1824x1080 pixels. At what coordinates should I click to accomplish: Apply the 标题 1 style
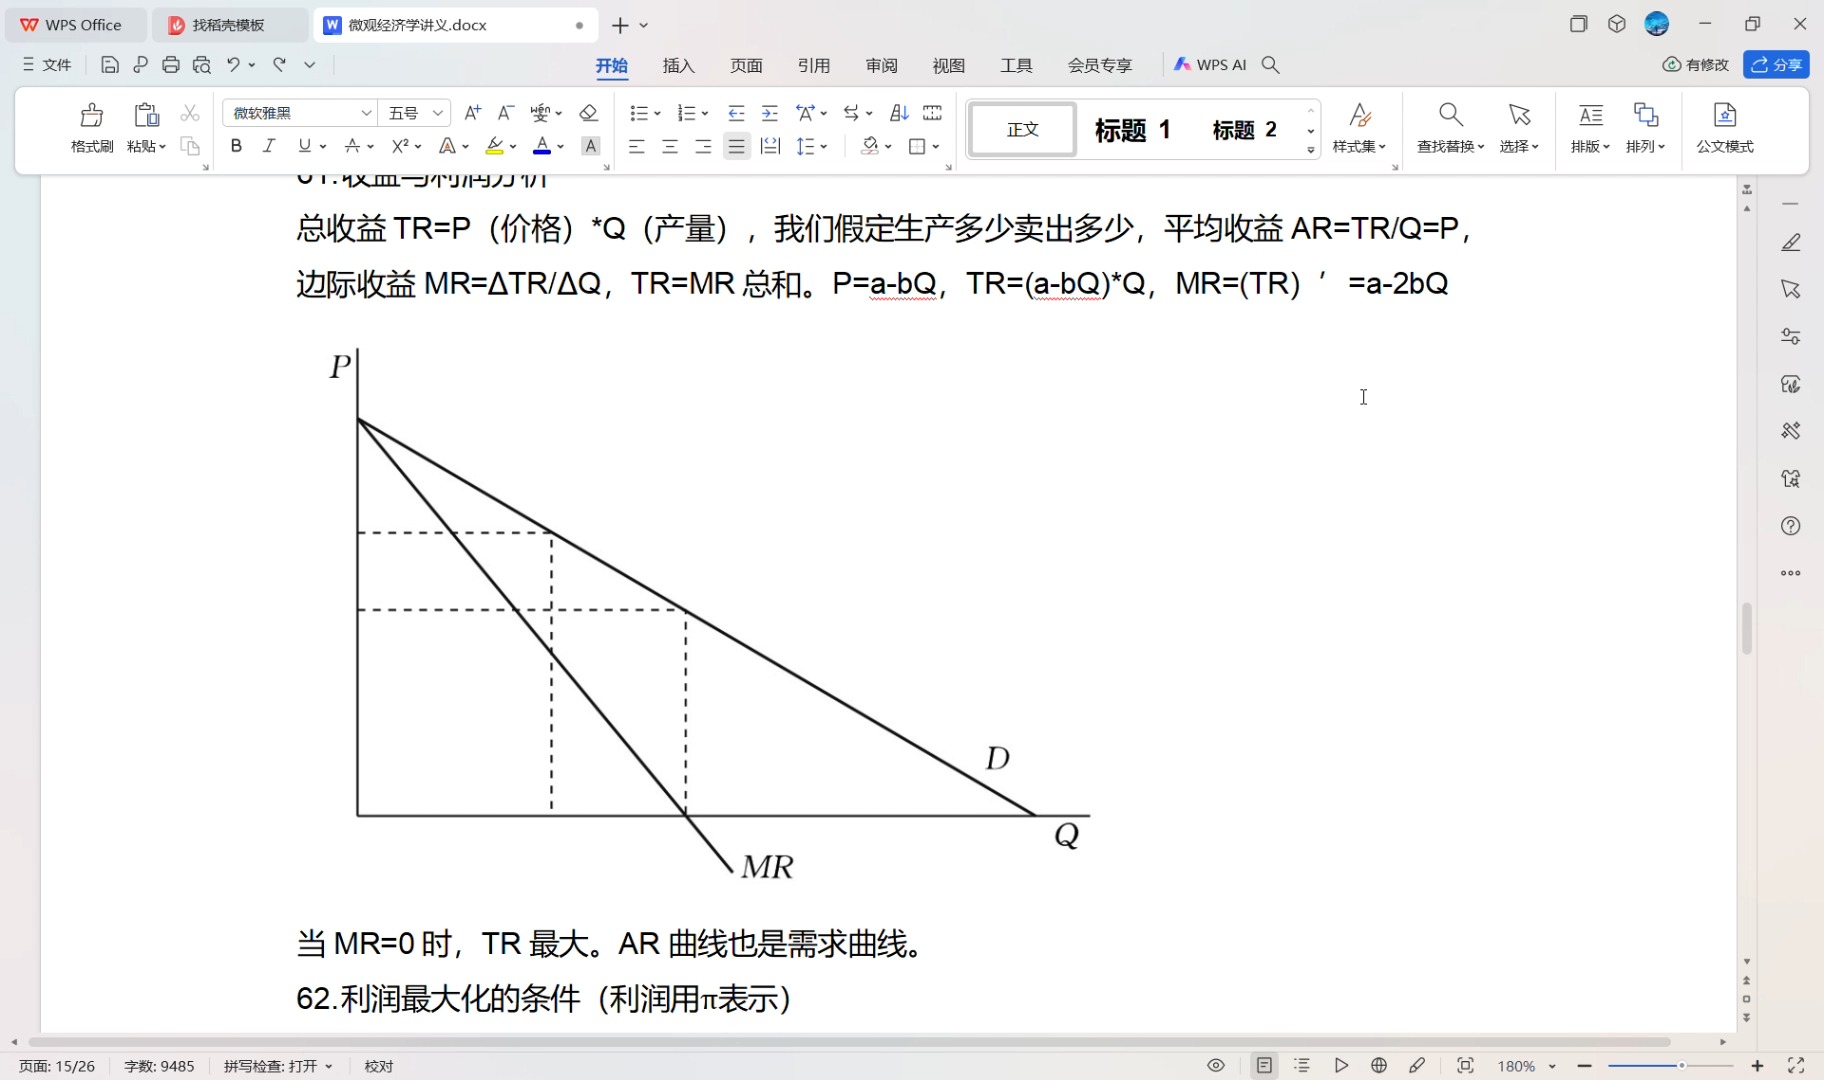[1132, 129]
